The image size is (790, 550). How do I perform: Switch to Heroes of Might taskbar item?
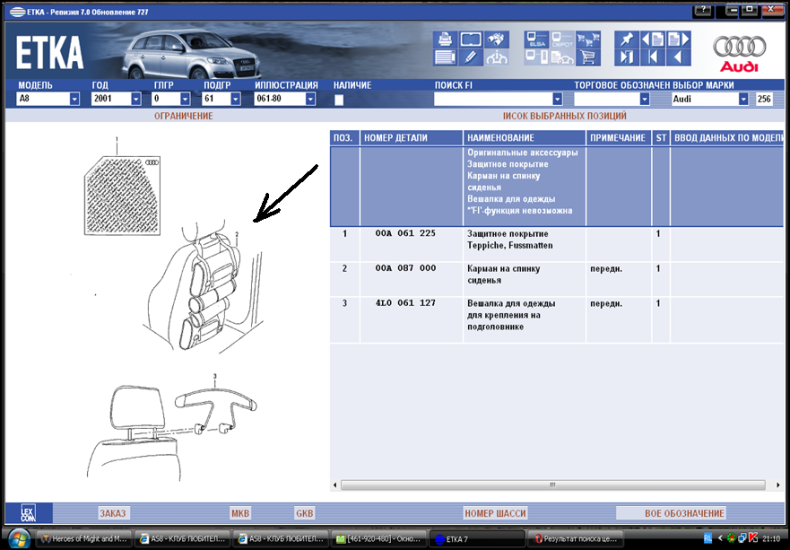[x=83, y=539]
